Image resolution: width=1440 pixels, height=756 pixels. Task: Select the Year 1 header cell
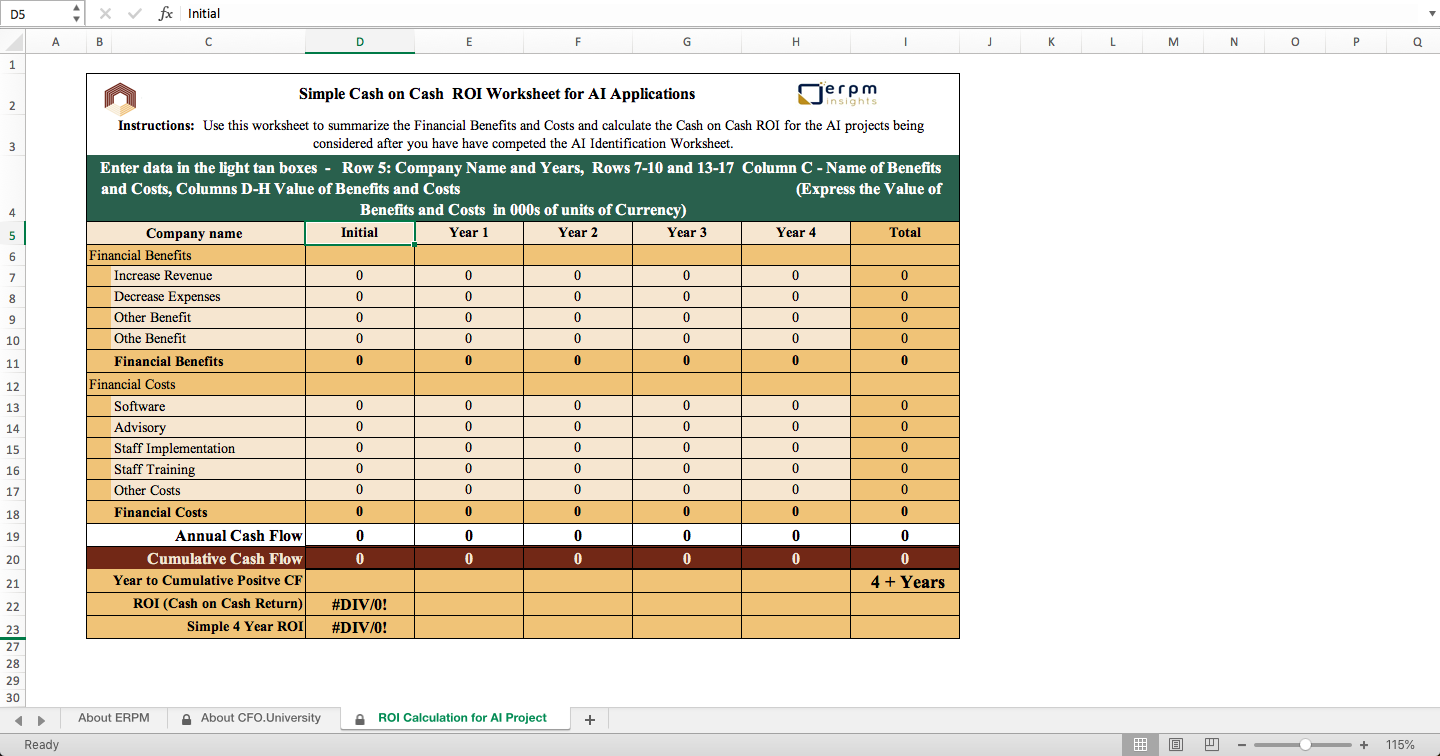click(469, 232)
